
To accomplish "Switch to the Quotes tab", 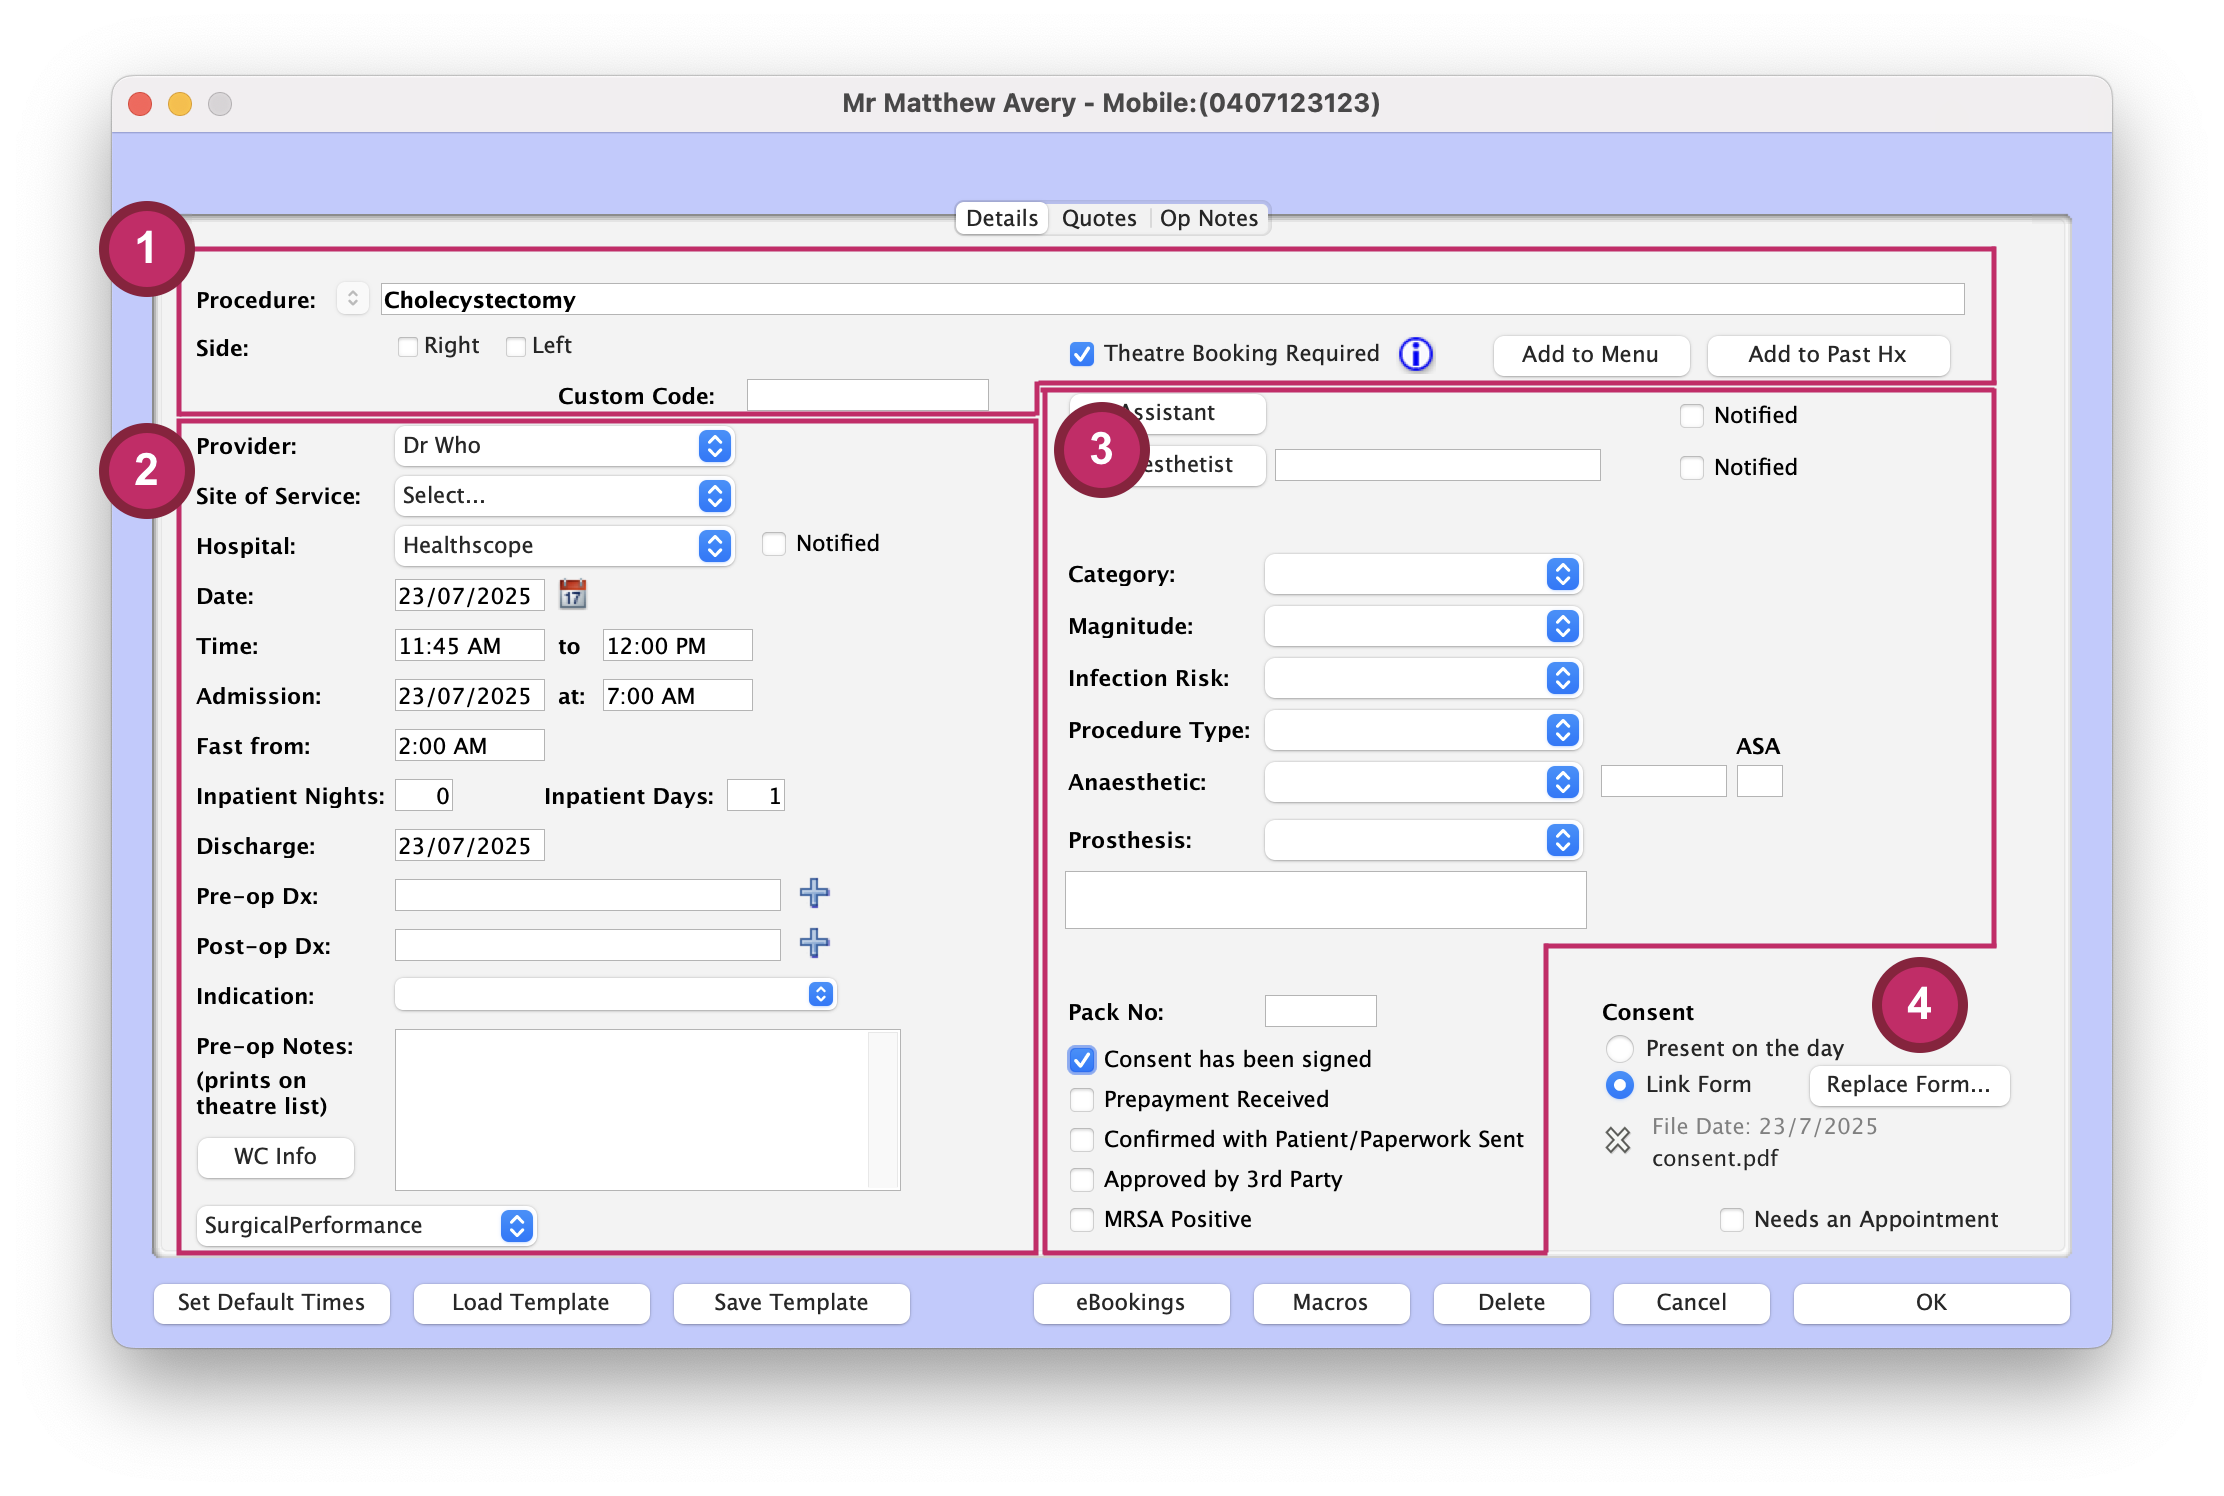I will pyautogui.click(x=1098, y=217).
